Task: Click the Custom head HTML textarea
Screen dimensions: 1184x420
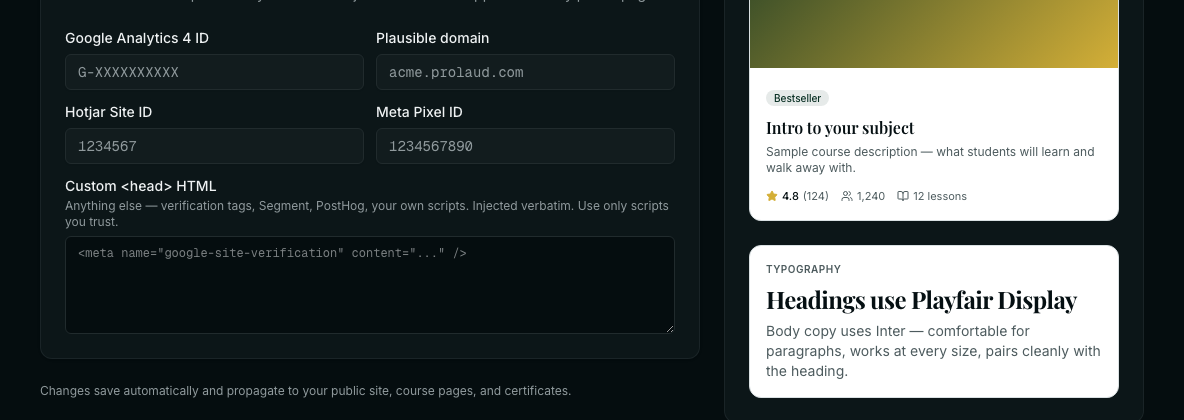Action: (x=370, y=285)
